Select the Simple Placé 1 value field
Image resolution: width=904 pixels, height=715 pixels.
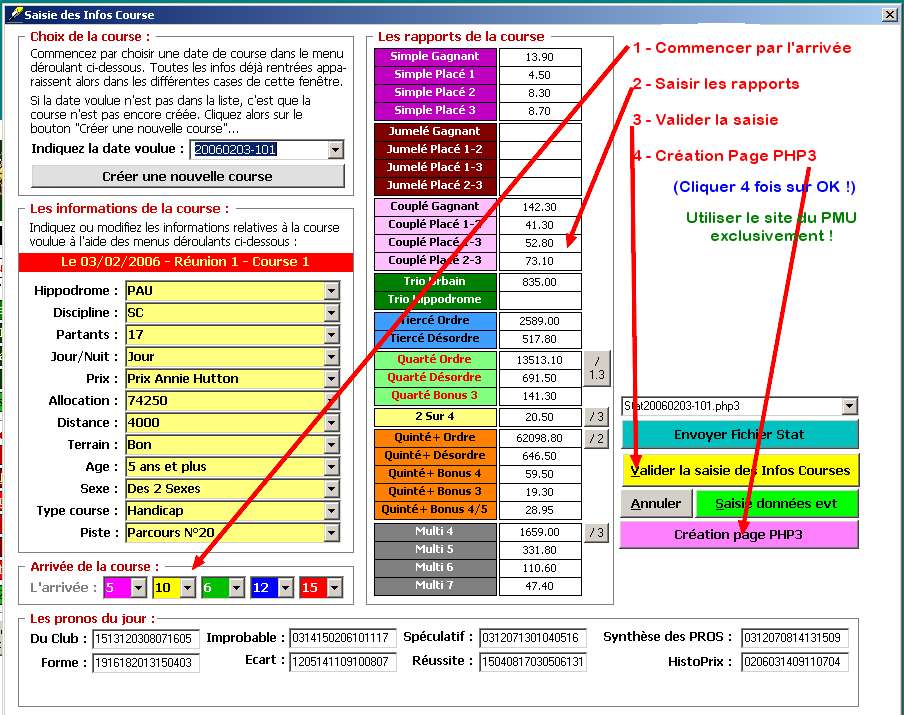click(540, 75)
